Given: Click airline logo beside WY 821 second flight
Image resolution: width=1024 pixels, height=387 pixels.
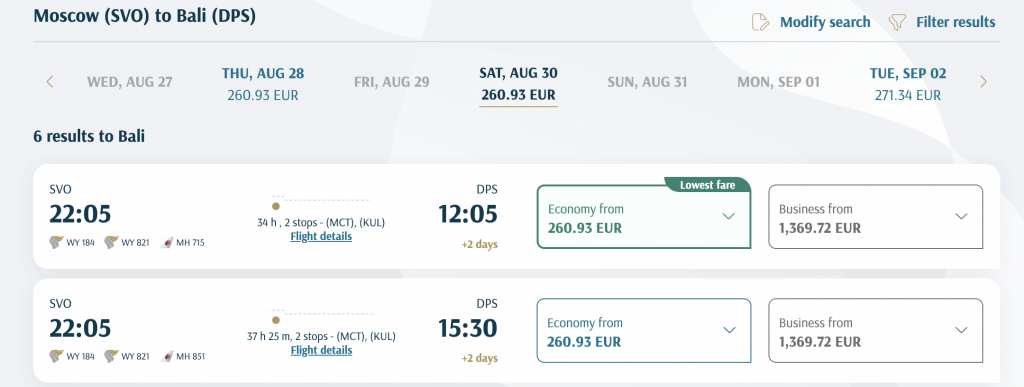Looking at the screenshot, I should (111, 356).
